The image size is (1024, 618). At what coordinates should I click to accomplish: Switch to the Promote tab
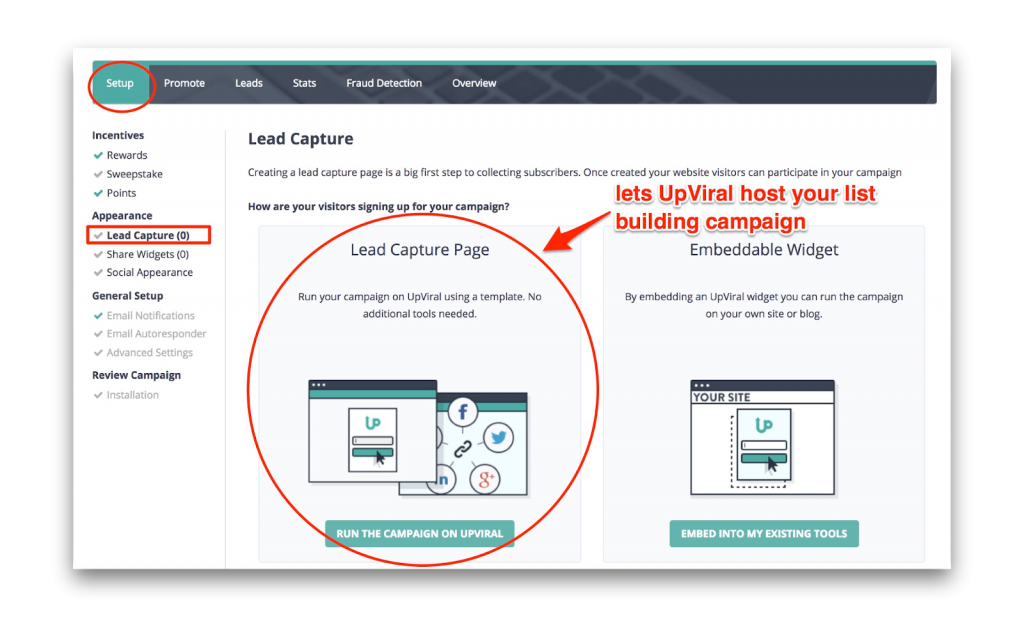[184, 83]
